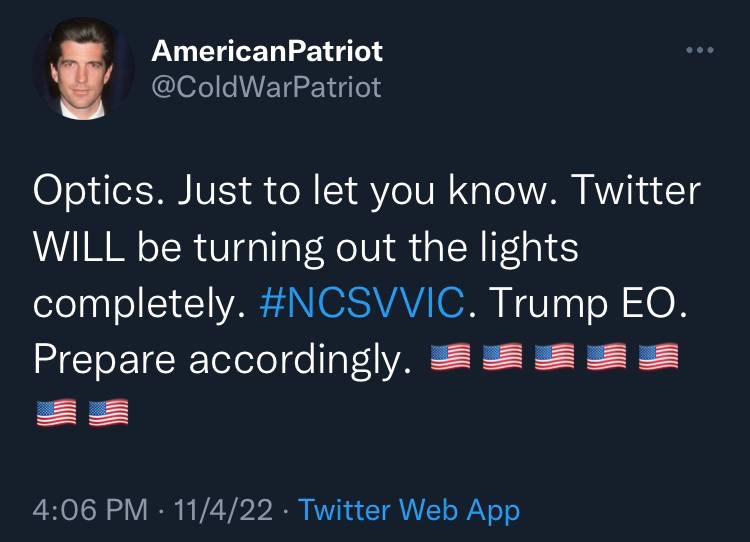The image size is (750, 542).
Task: Click the fifth flag emoji ending that line
Action: pyautogui.click(x=659, y=357)
